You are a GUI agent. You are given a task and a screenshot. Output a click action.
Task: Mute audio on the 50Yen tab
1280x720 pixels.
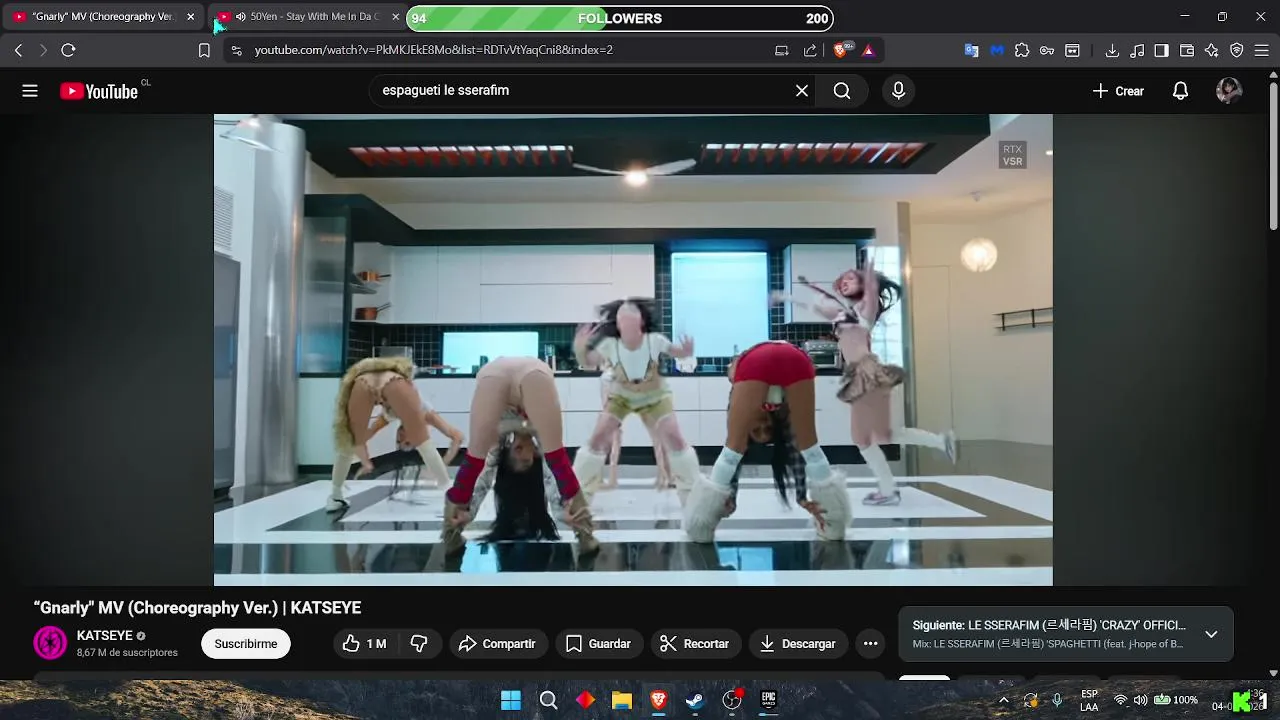240,17
